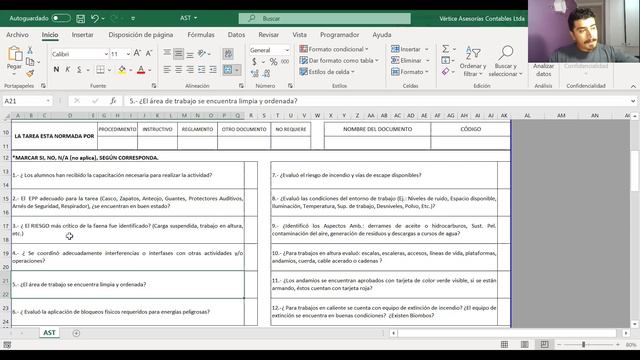640x360 pixels.
Task: Toggle Italic (K) formatting
Action: [68, 70]
